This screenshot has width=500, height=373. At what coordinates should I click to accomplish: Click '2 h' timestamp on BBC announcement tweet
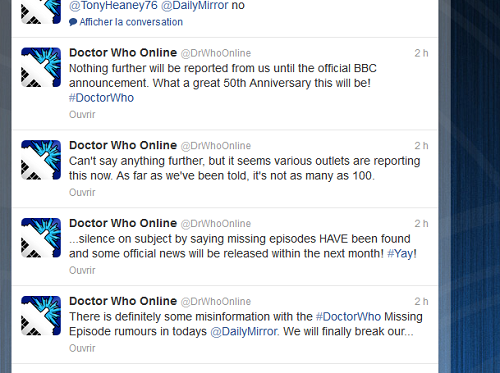click(x=421, y=53)
